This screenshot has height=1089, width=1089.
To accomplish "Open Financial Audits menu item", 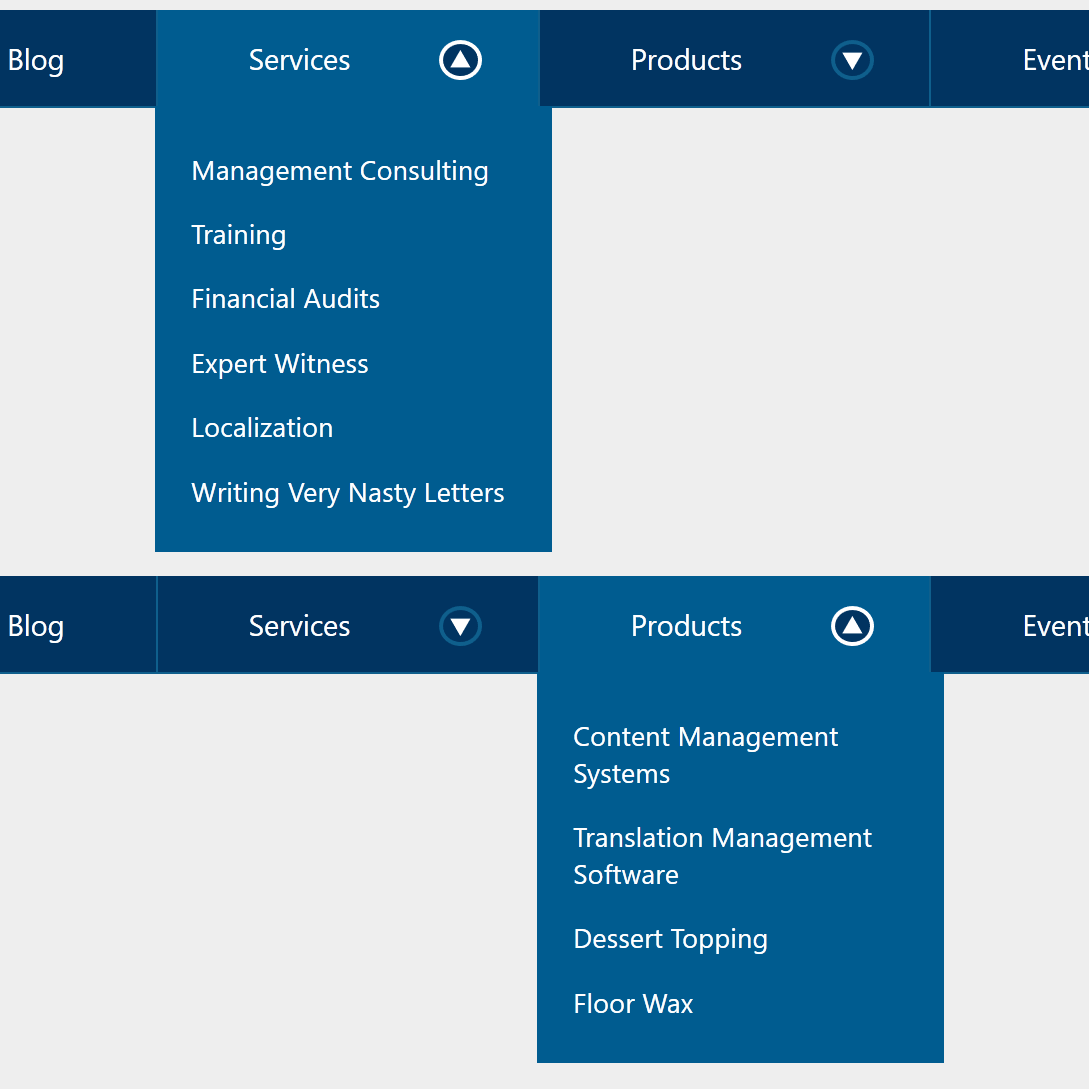I will (x=285, y=299).
